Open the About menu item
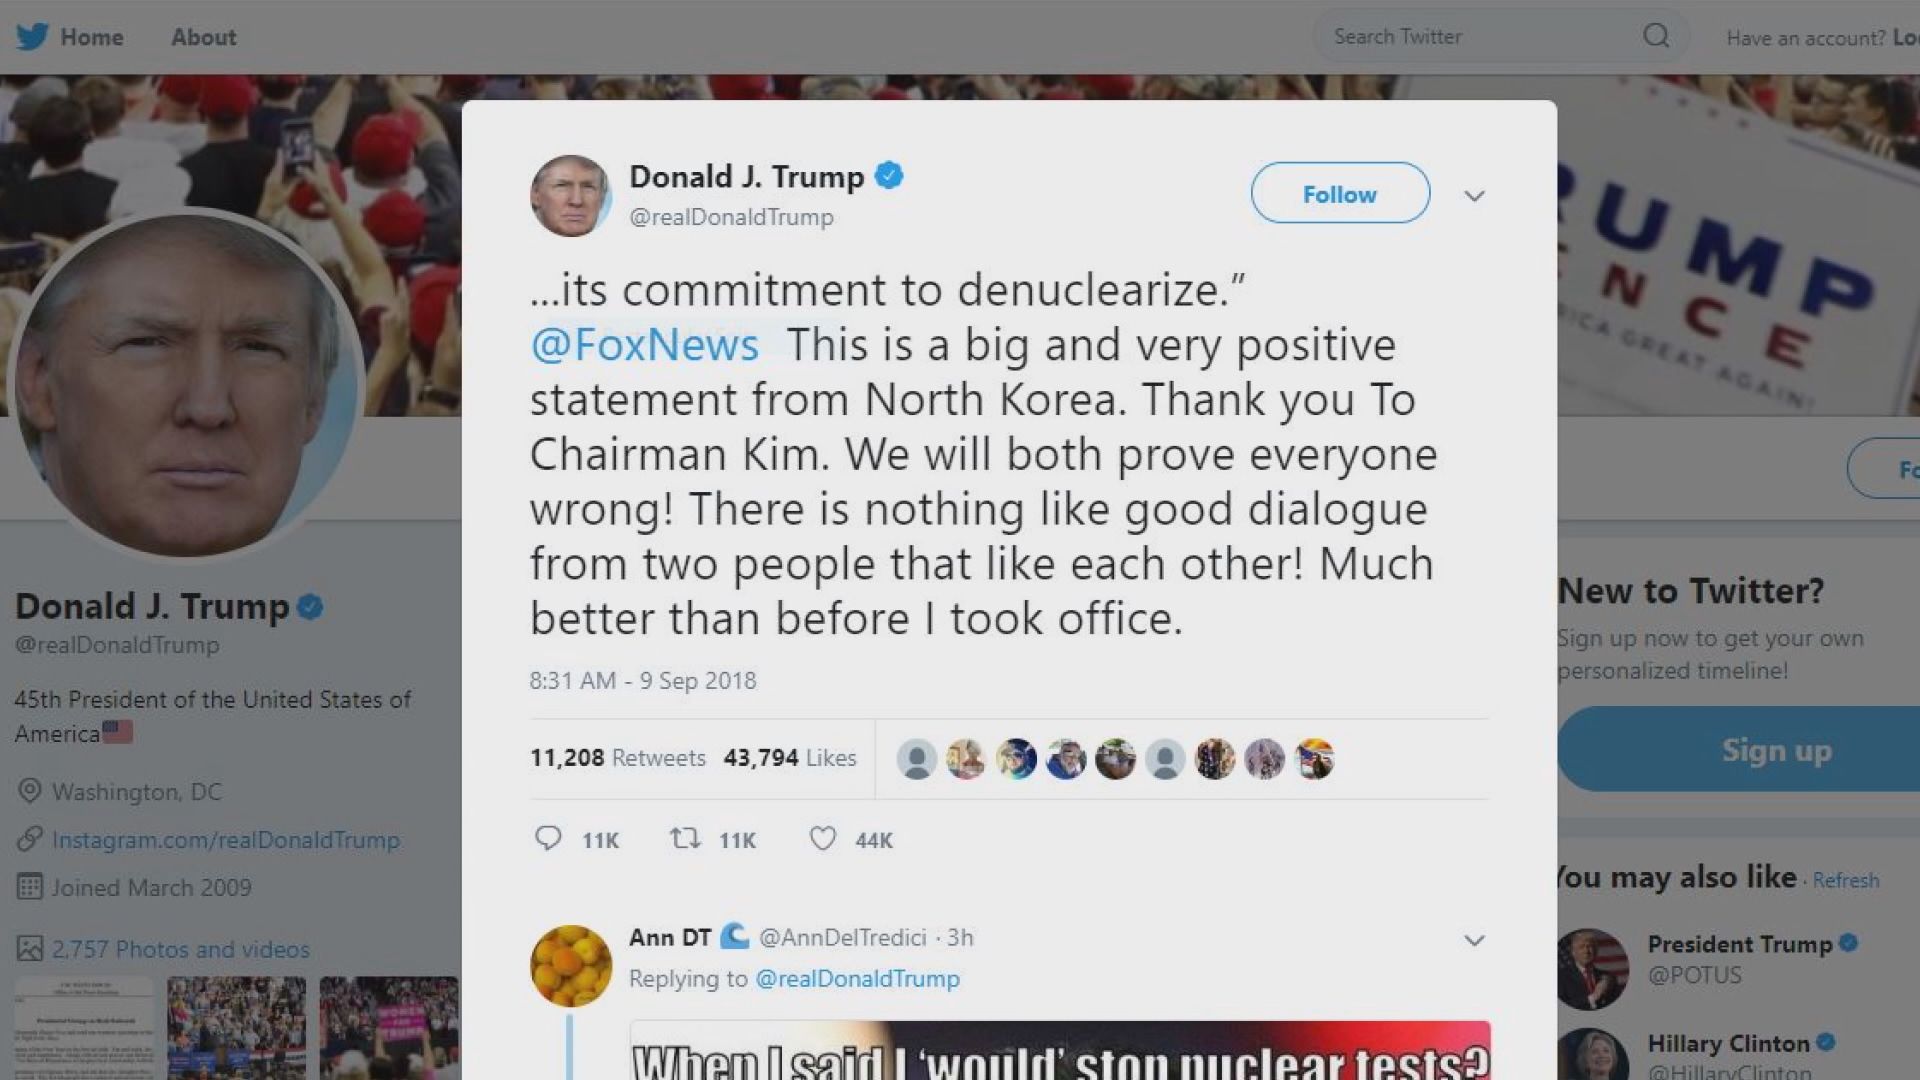 [204, 37]
